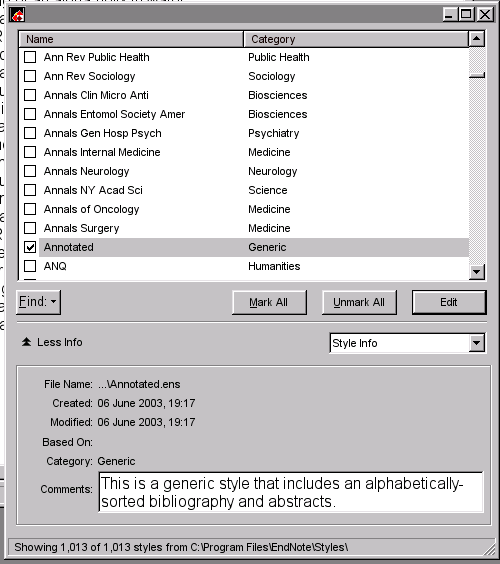This screenshot has height=564, width=500.
Task: Click the Category value Generic in Style Info
Action: 116,461
